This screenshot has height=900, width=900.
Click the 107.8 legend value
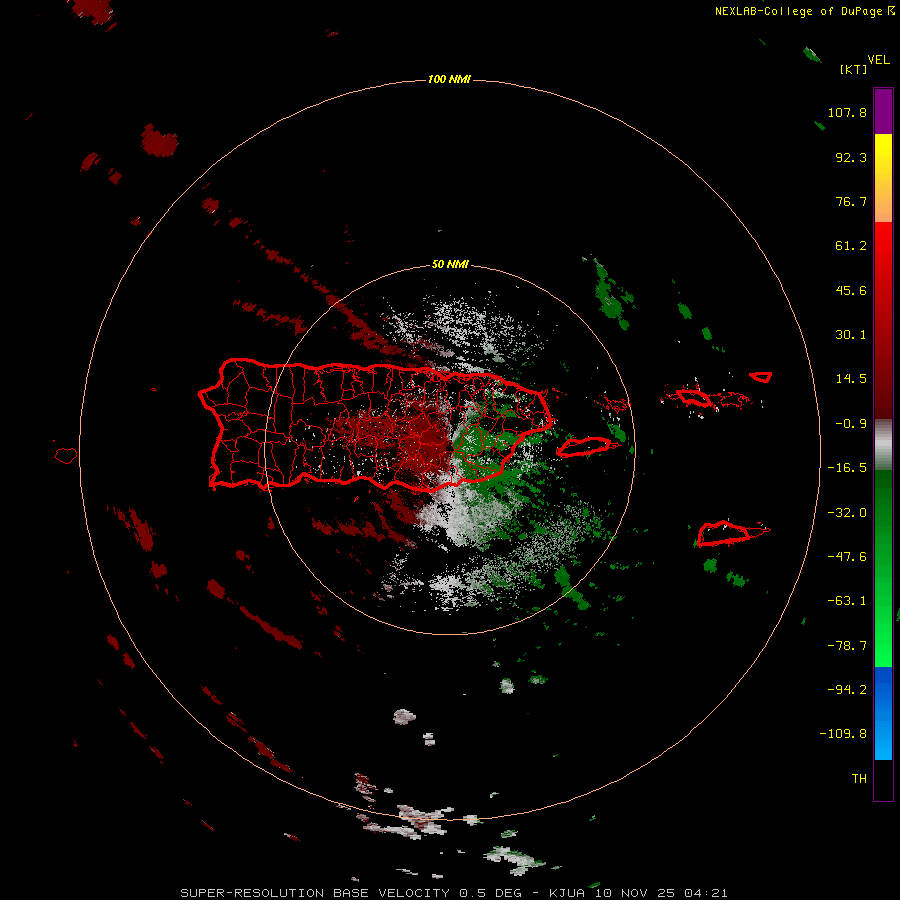point(847,112)
